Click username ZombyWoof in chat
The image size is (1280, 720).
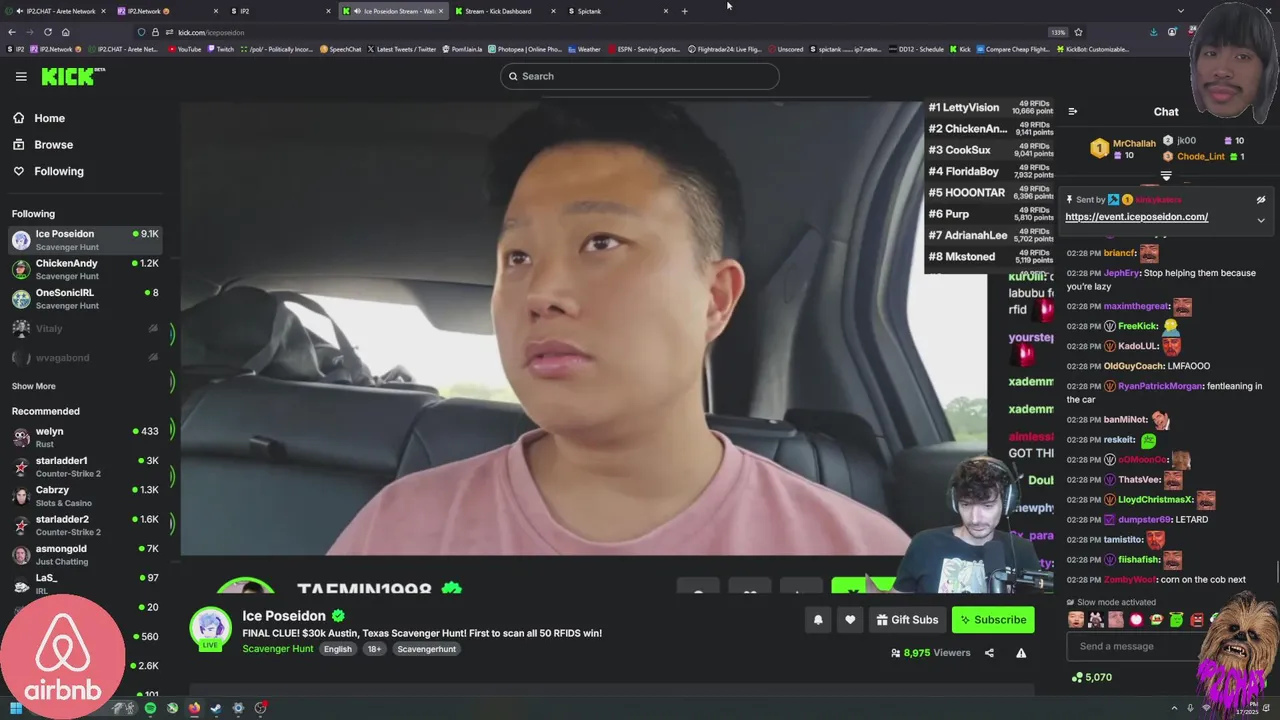[x=1129, y=580]
